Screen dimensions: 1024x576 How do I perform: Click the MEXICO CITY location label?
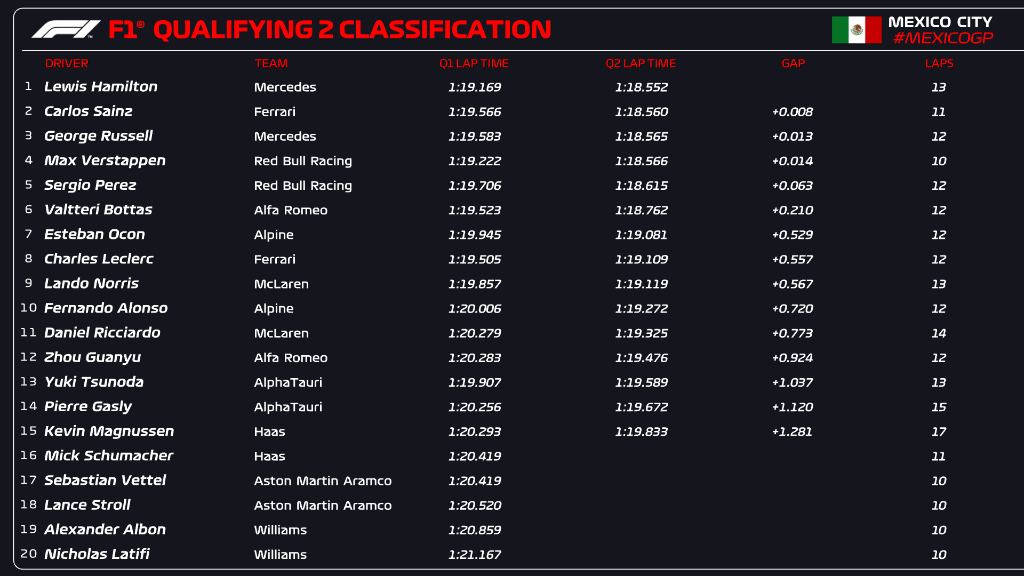pos(940,21)
